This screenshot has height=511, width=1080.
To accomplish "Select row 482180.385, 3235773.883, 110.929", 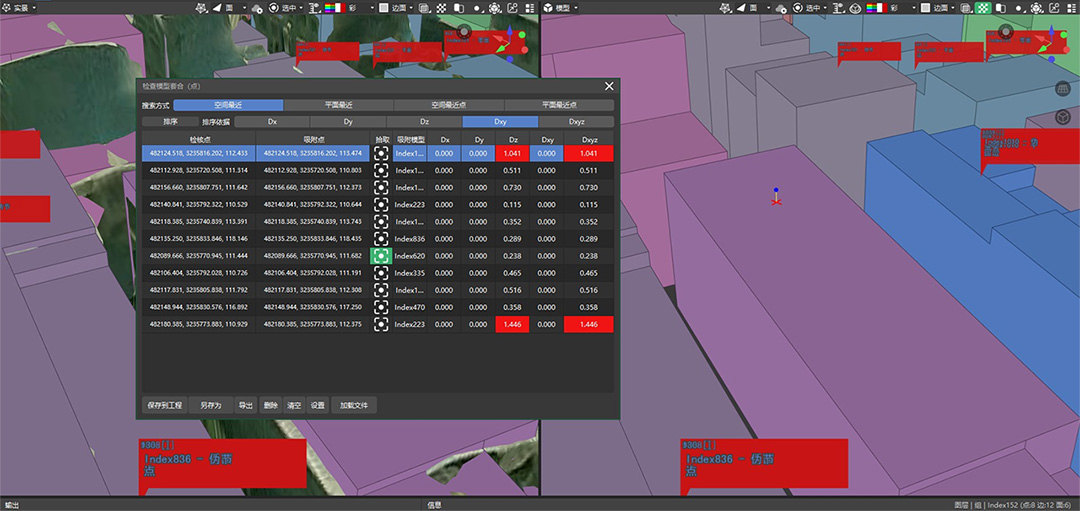I will [x=377, y=324].
